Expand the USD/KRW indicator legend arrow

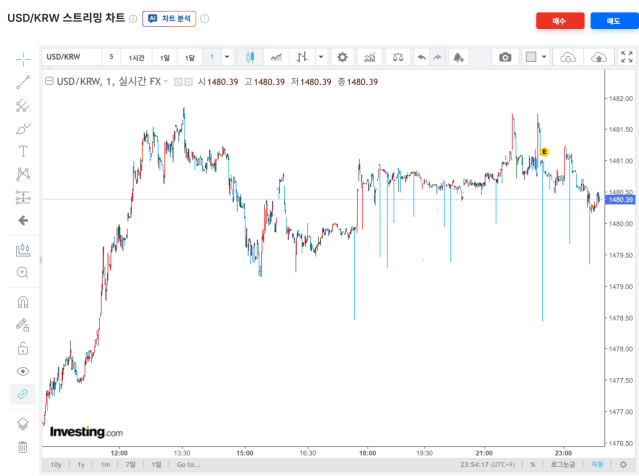[166, 81]
